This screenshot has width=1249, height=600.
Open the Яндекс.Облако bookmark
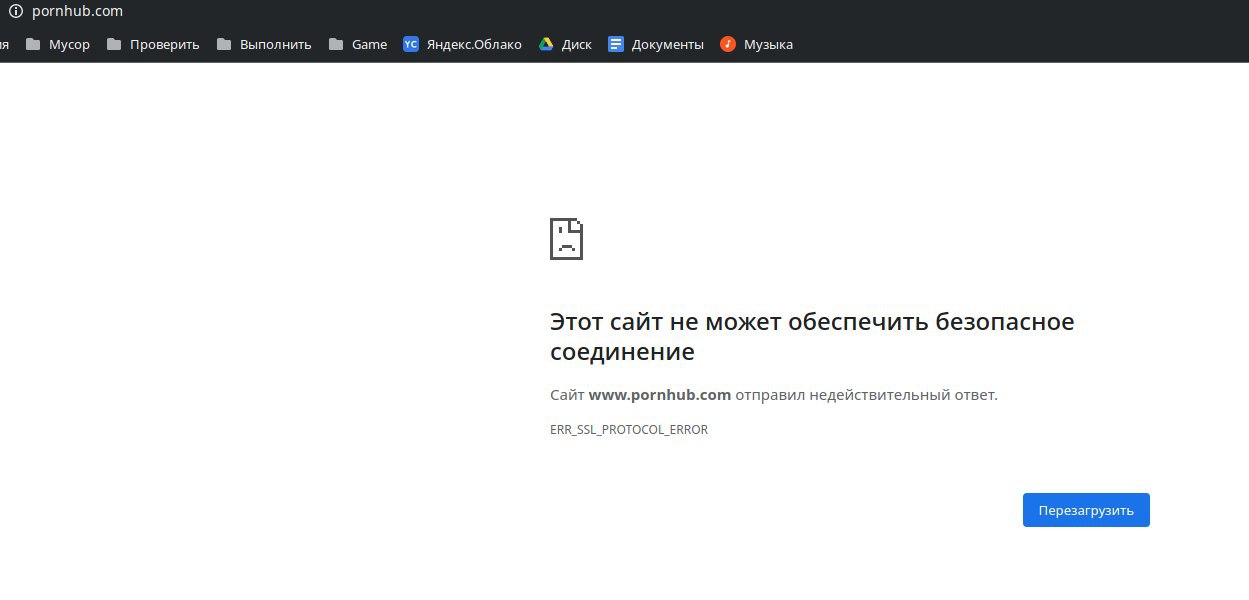coord(462,44)
